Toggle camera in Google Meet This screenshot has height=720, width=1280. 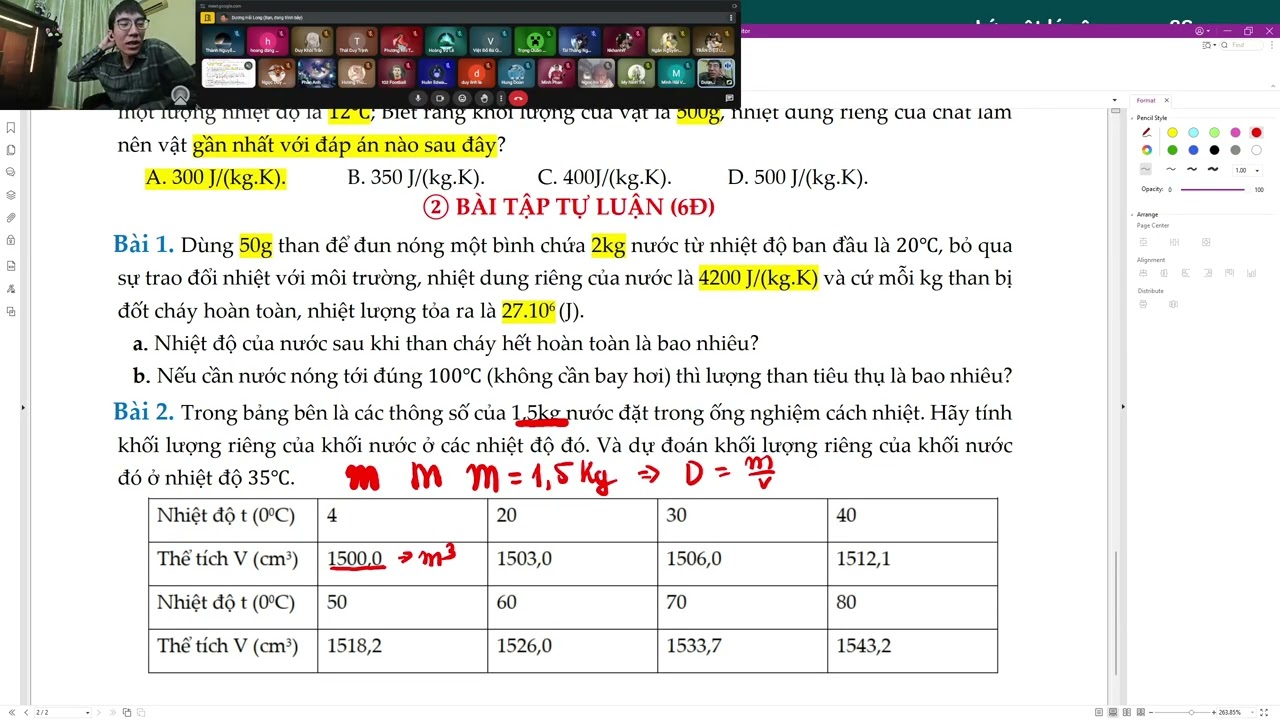click(x=441, y=98)
